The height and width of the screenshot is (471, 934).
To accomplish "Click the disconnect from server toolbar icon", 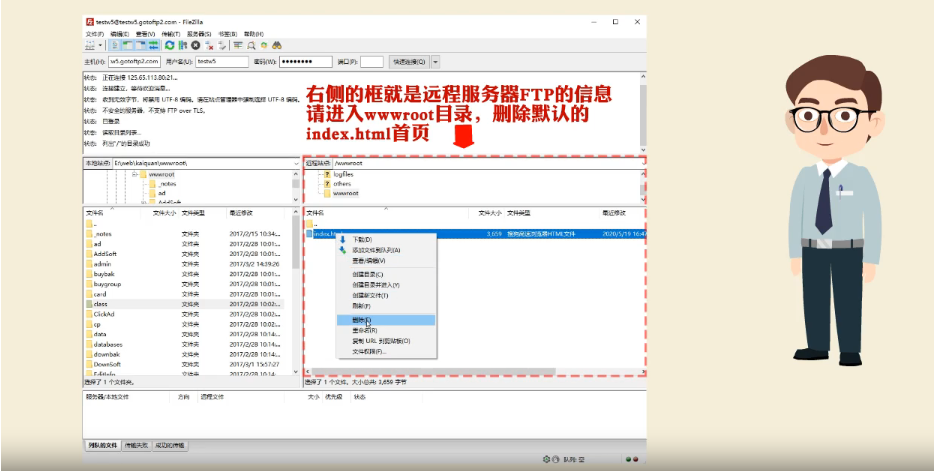I will pyautogui.click(x=209, y=45).
